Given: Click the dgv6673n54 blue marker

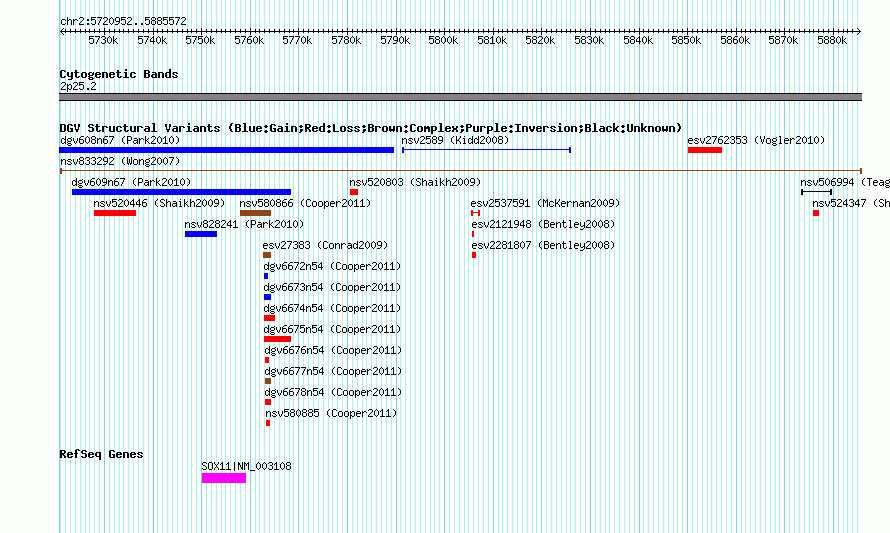Looking at the screenshot, I should pos(267,297).
